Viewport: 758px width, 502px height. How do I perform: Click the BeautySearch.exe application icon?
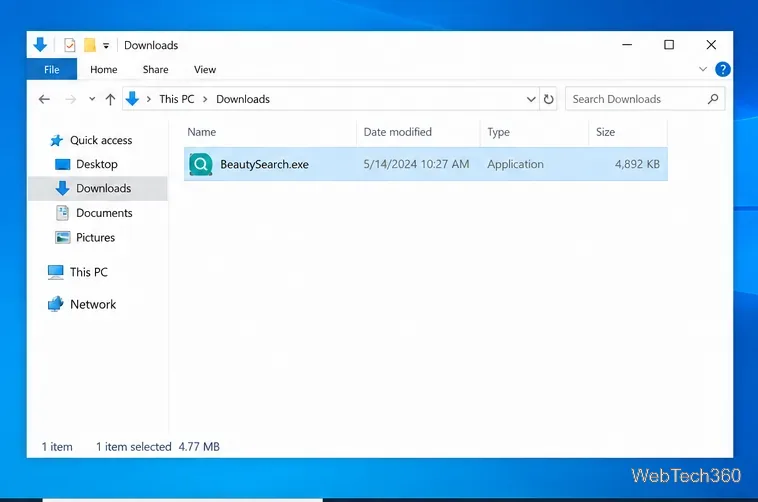pyautogui.click(x=201, y=164)
